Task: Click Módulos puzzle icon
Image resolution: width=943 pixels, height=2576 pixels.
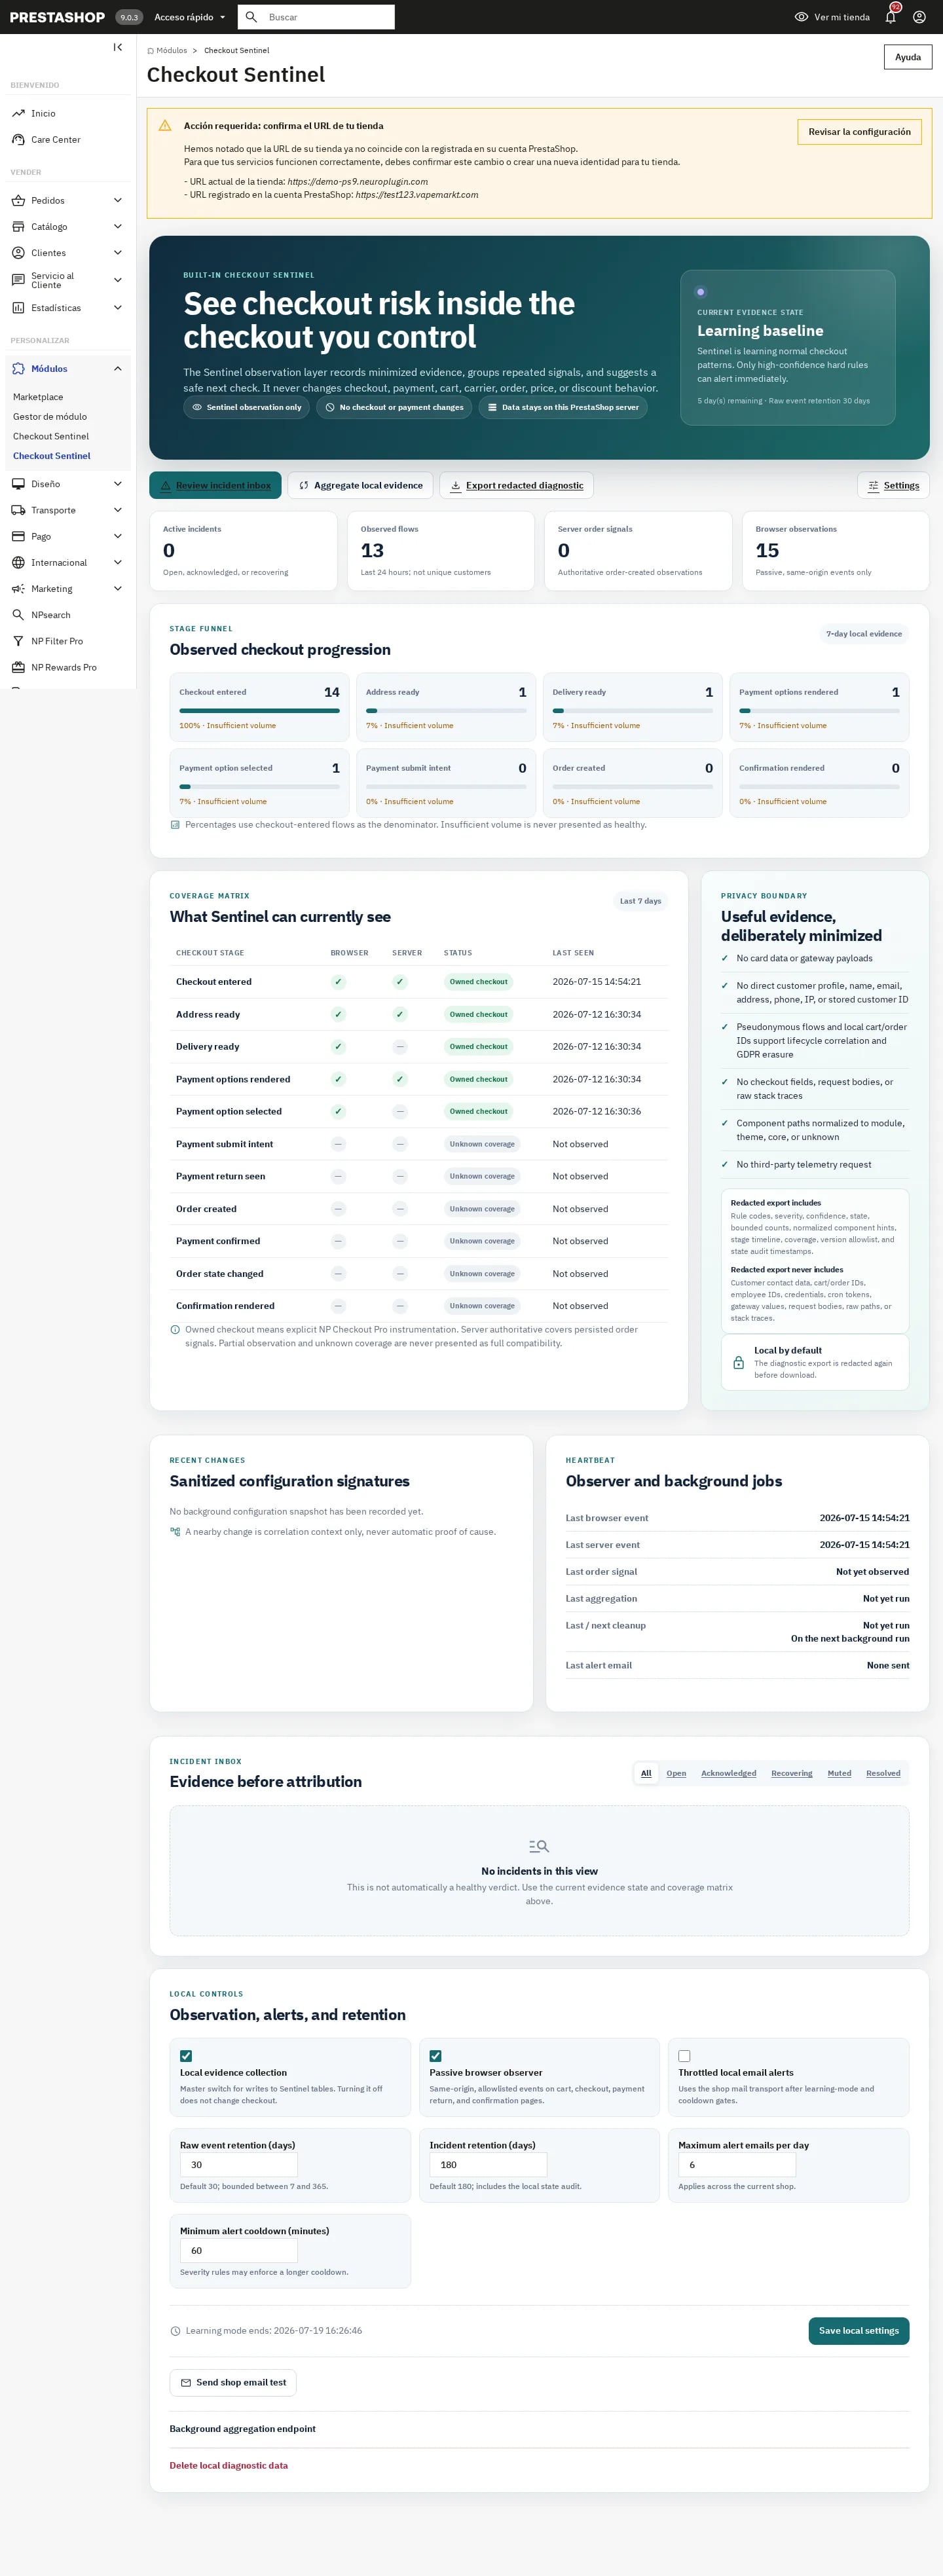Action: tap(18, 369)
